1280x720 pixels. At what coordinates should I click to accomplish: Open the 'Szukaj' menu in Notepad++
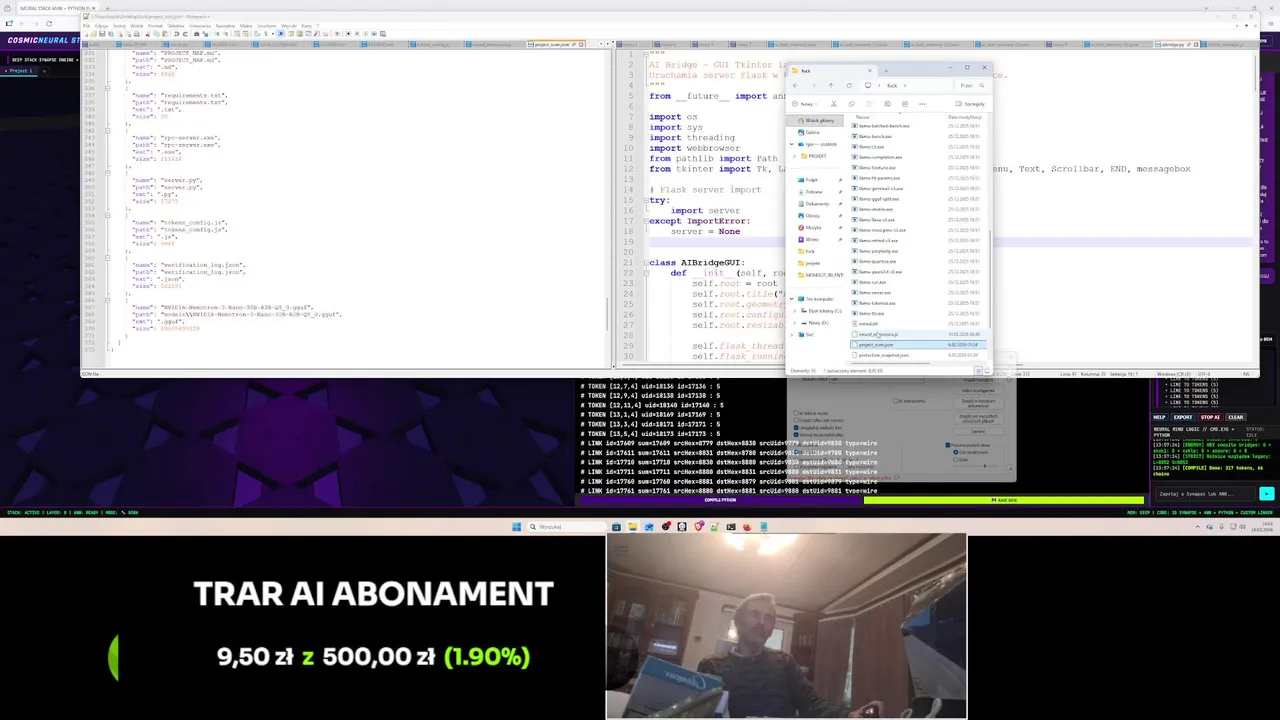[x=119, y=25]
